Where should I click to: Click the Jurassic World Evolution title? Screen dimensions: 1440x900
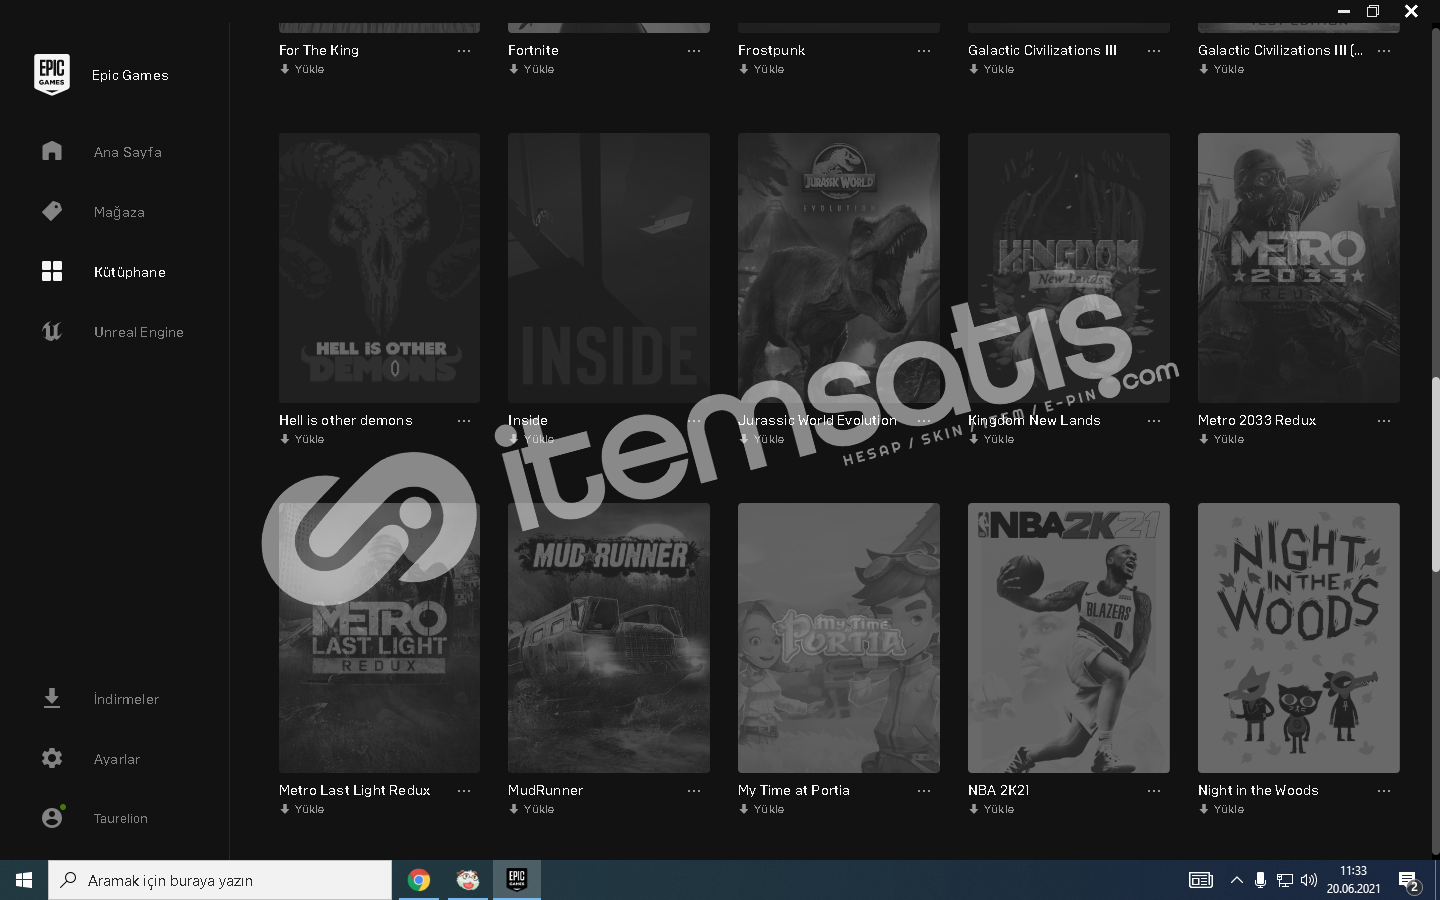tap(817, 420)
